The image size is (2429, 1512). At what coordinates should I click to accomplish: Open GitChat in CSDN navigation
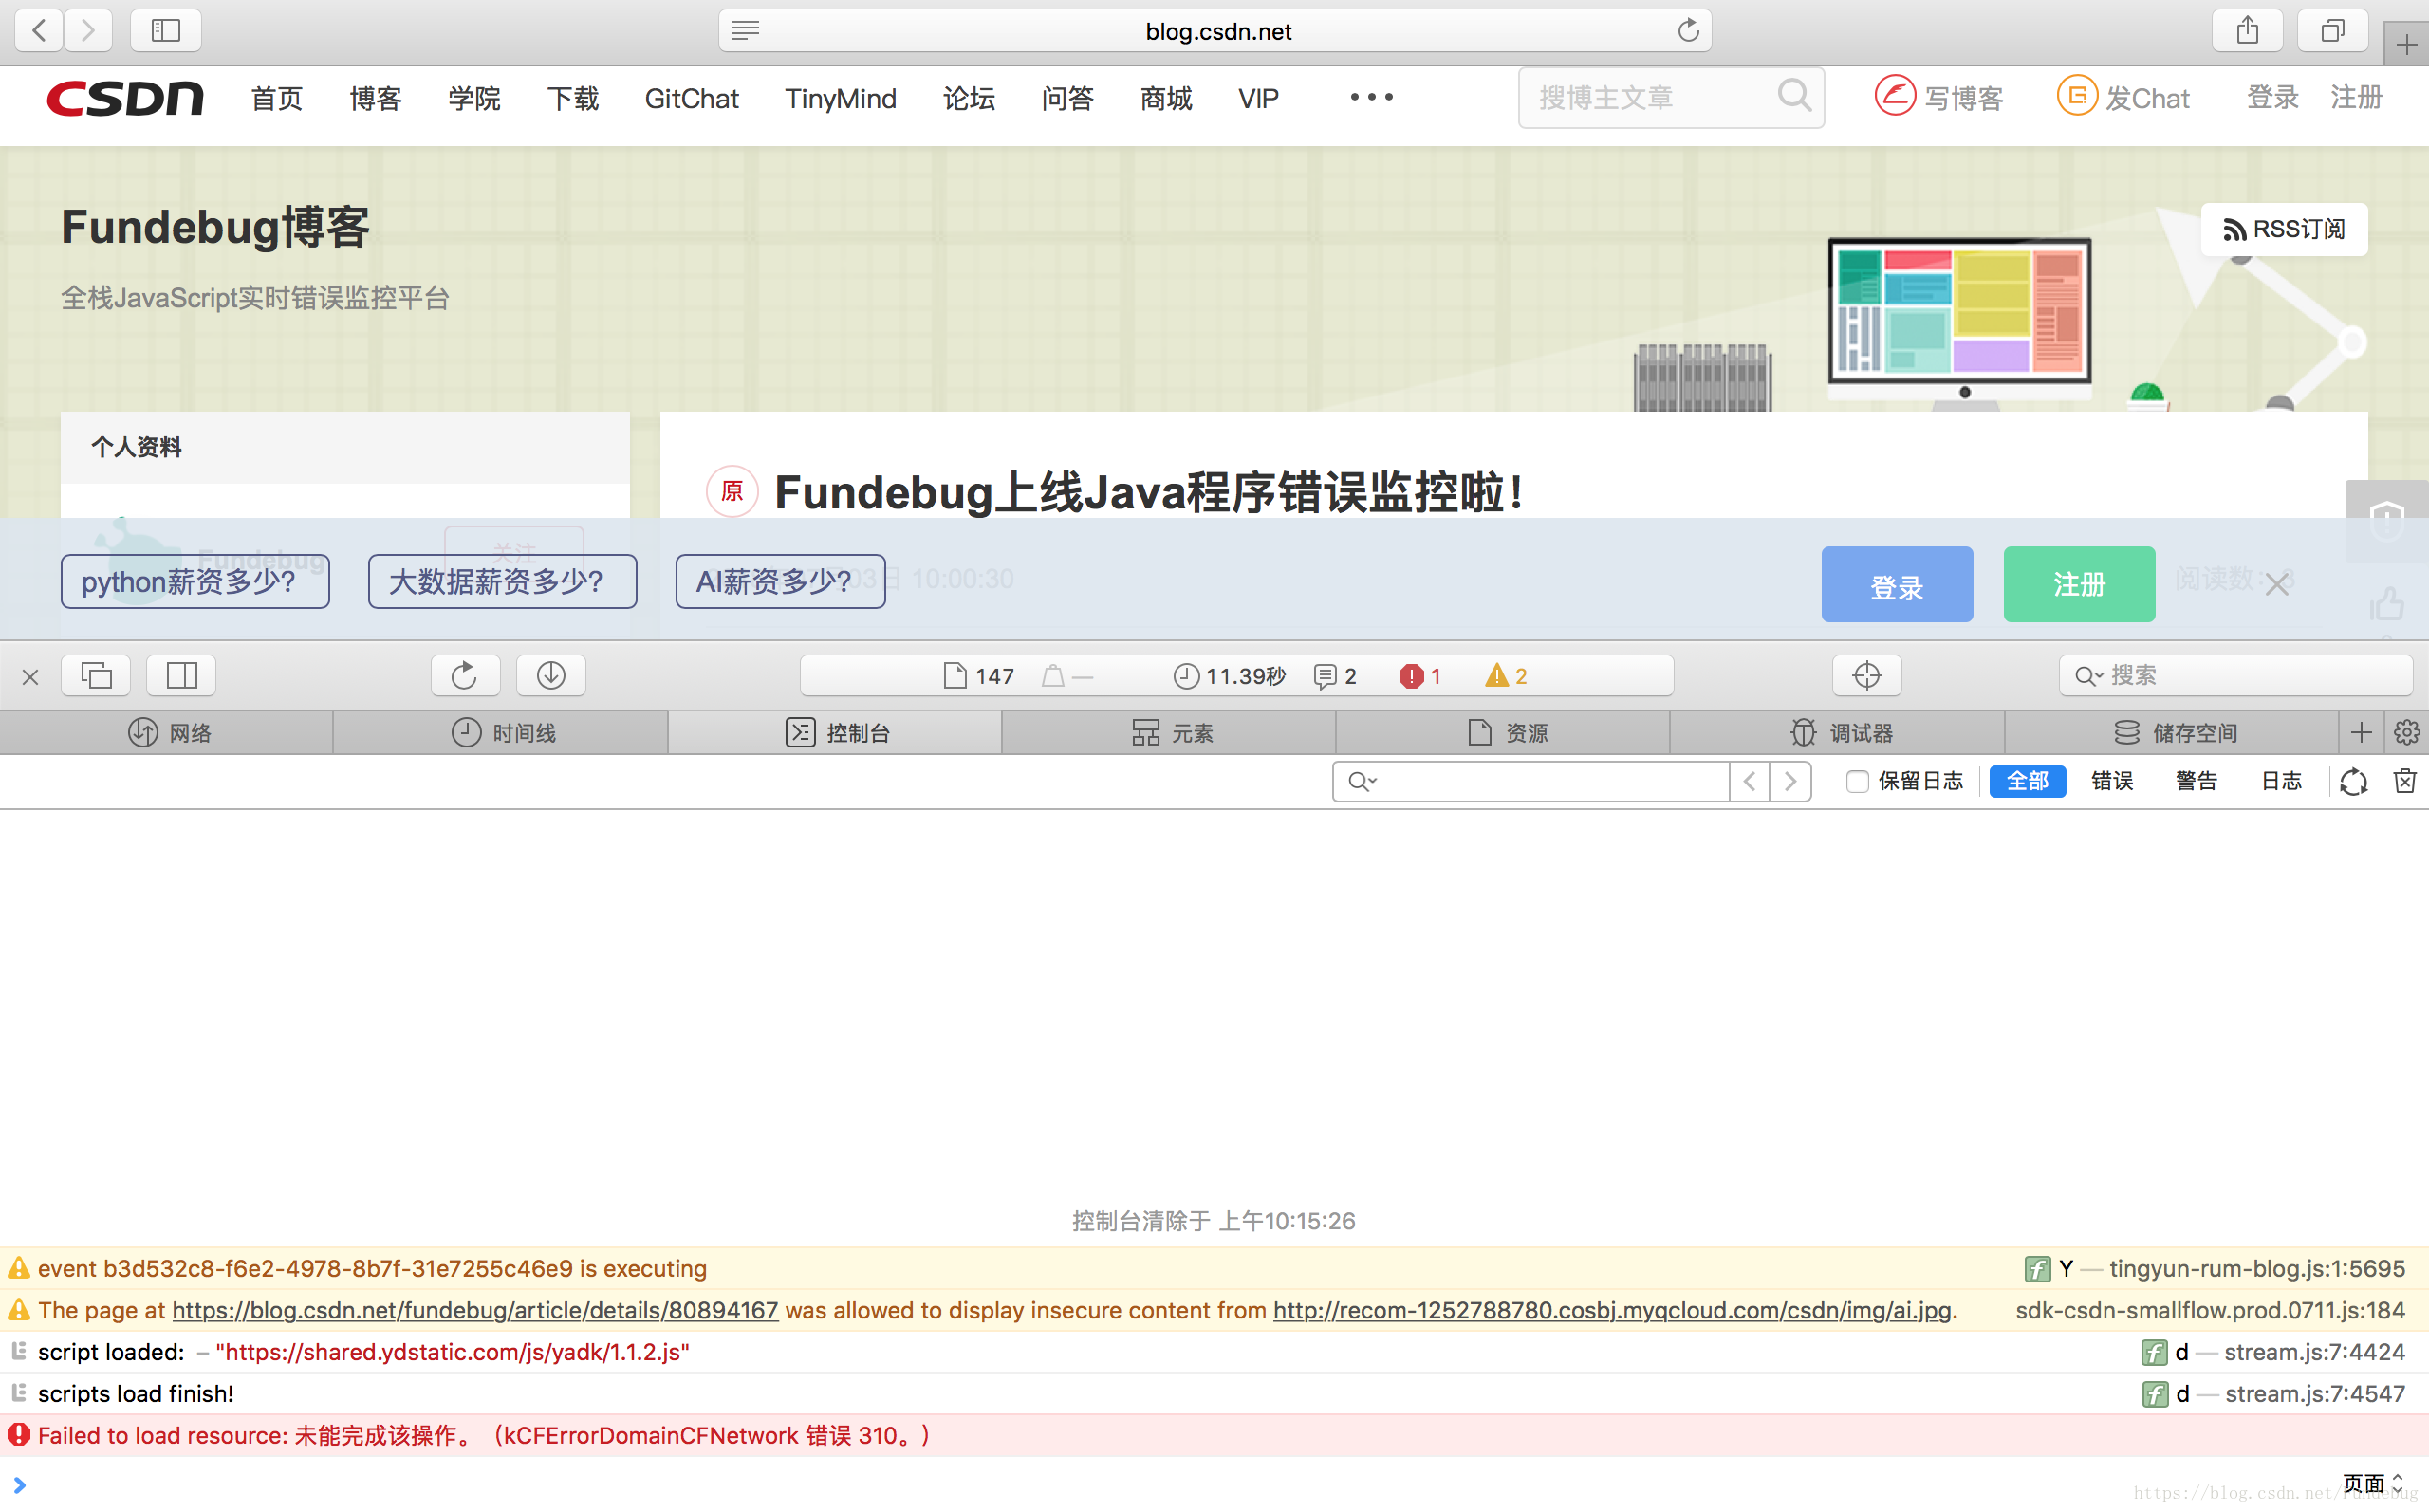691,98
